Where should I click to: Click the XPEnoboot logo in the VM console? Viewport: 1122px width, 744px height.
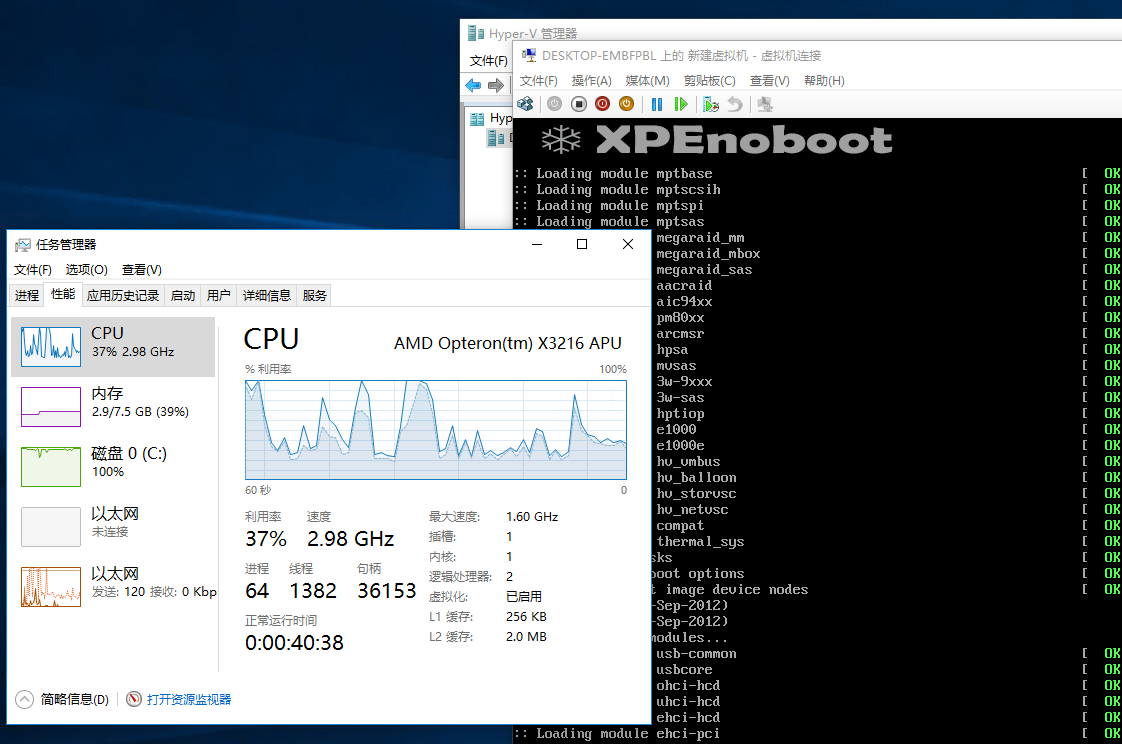click(x=716, y=140)
